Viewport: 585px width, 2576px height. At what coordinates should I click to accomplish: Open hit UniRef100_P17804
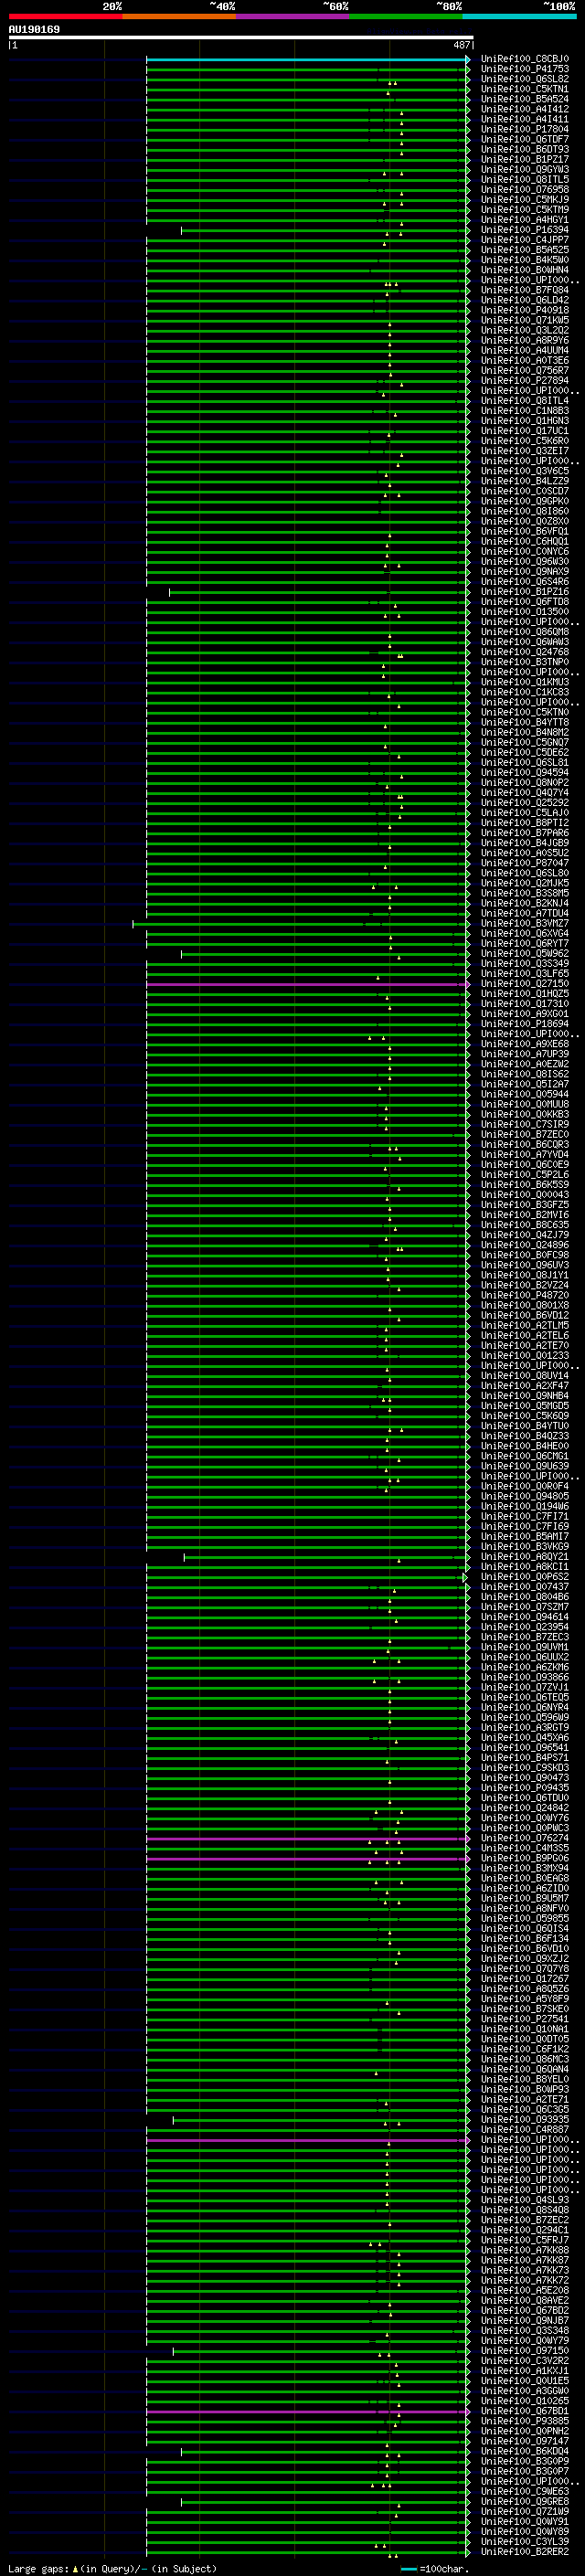pyautogui.click(x=525, y=130)
